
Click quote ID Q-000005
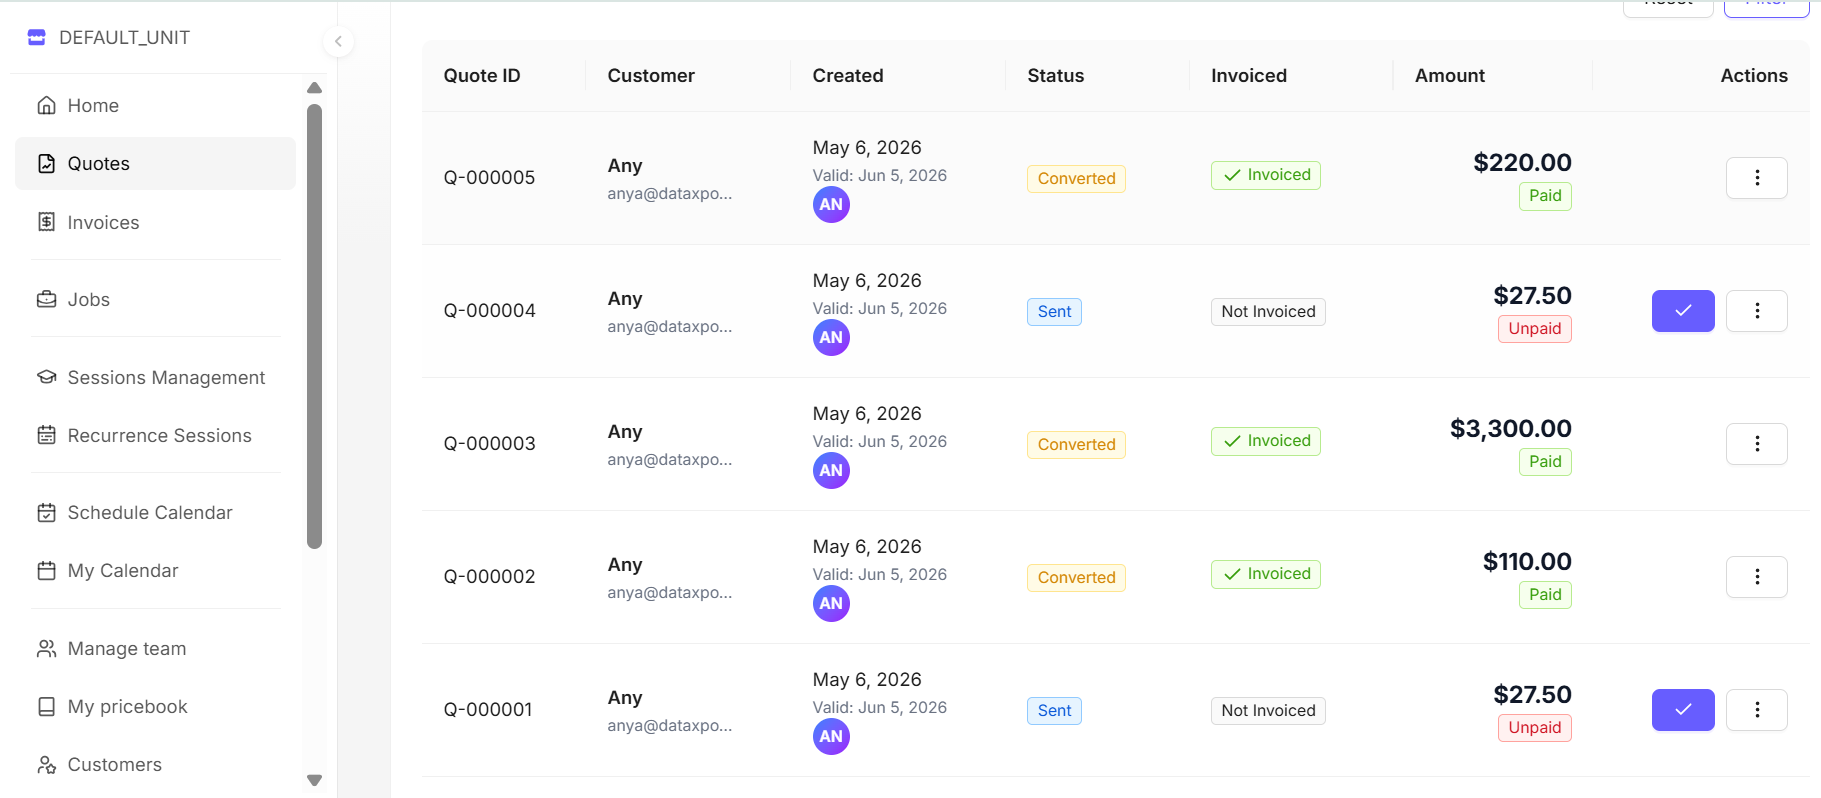[489, 178]
